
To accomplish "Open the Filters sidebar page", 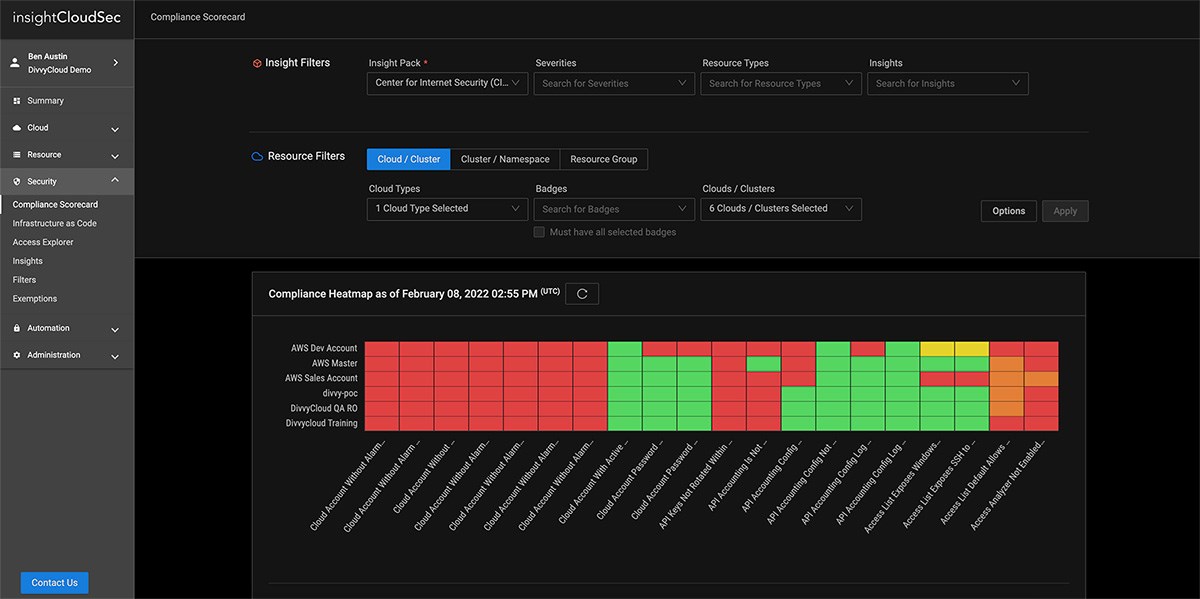I will (x=24, y=281).
